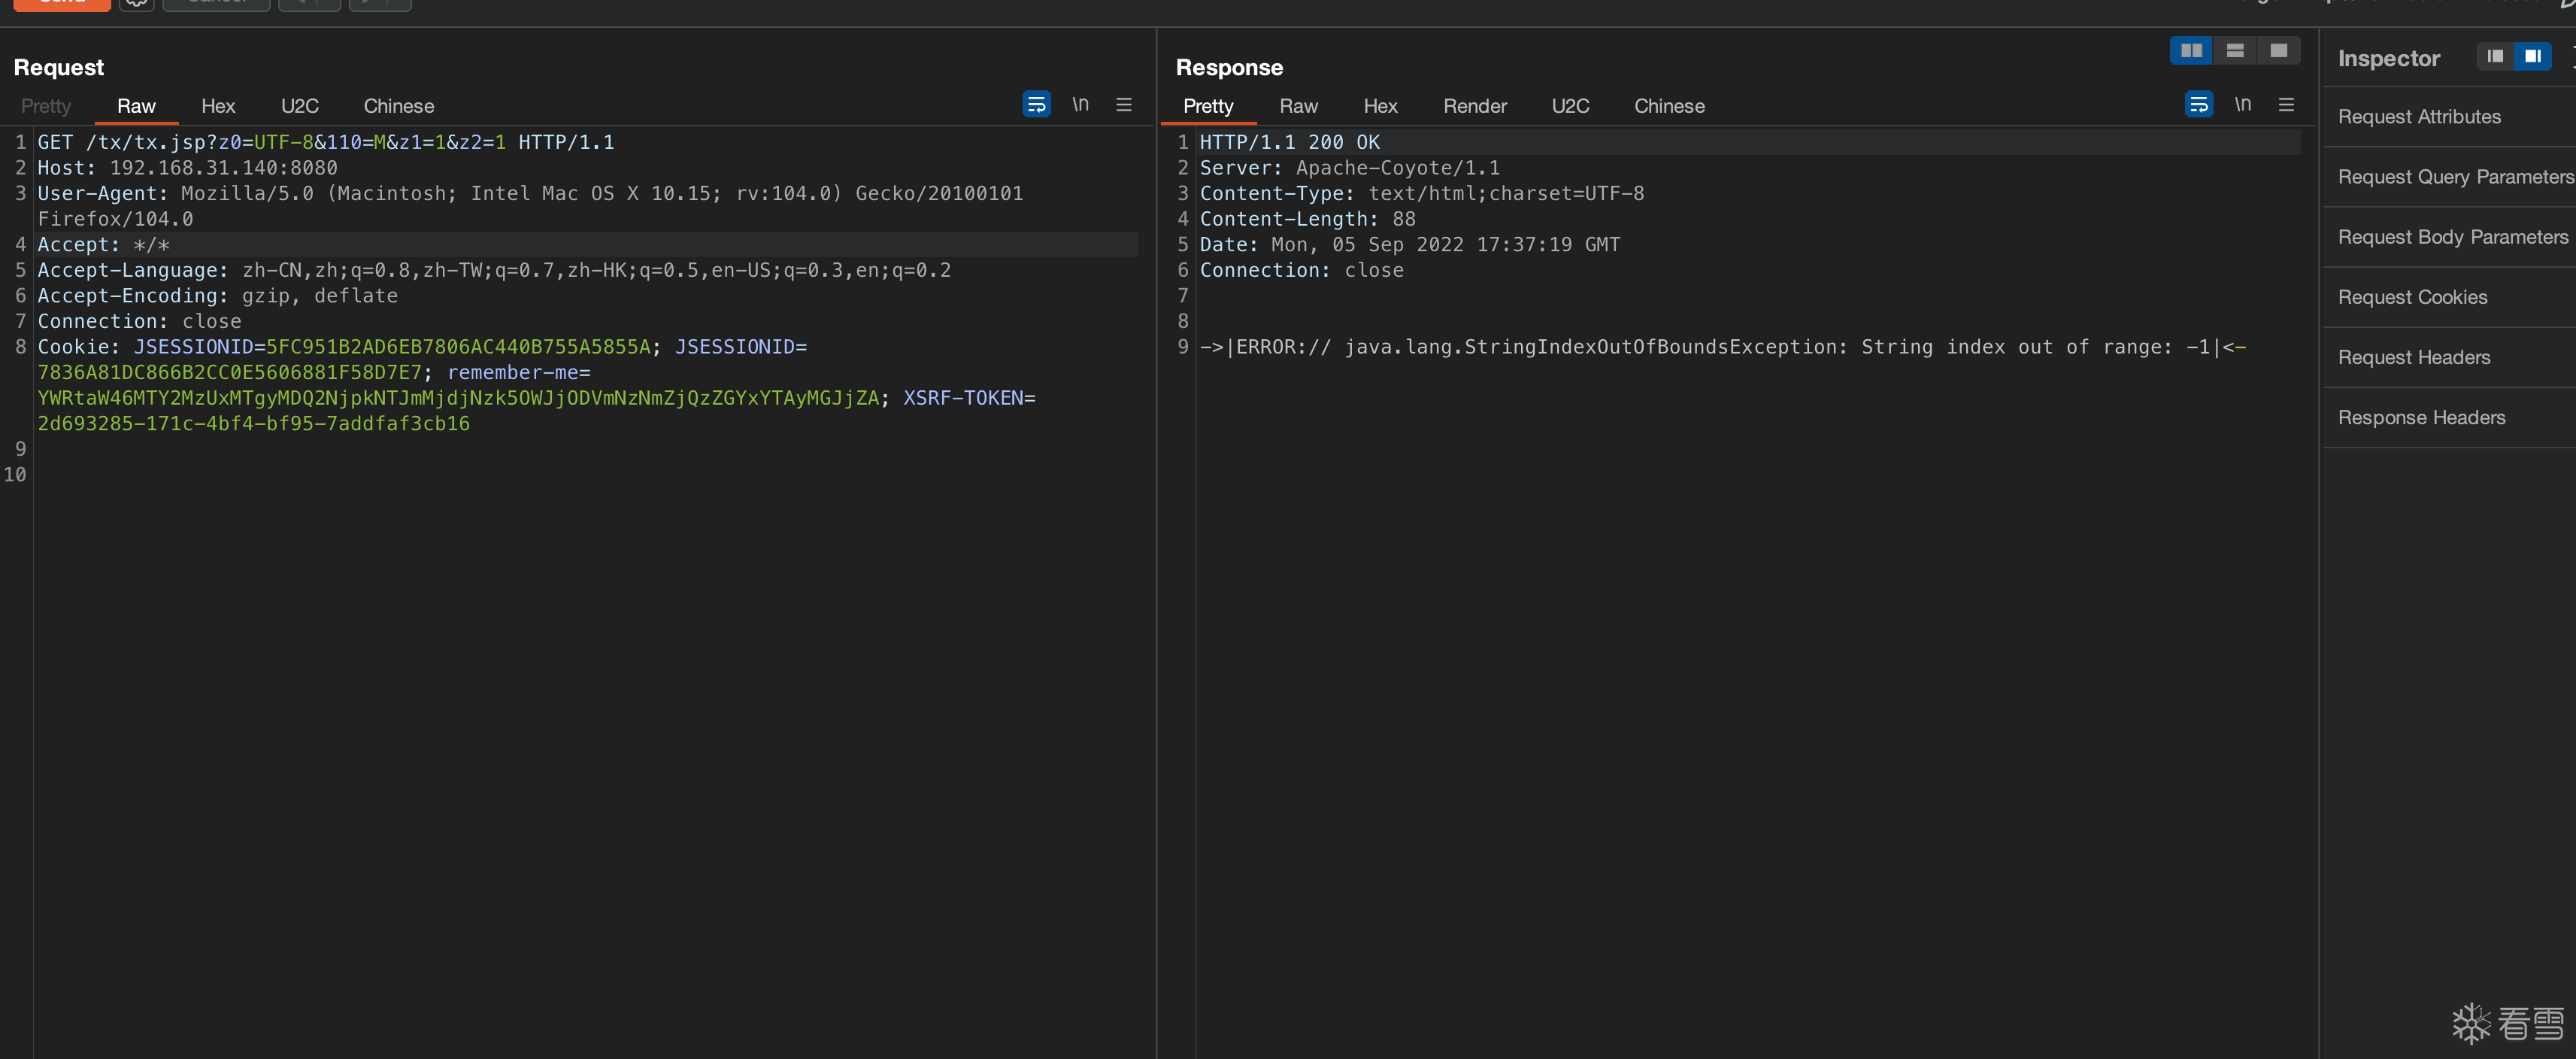This screenshot has width=2576, height=1059.
Task: Open Response editor hamburger options menu
Action: pyautogui.click(x=2286, y=104)
